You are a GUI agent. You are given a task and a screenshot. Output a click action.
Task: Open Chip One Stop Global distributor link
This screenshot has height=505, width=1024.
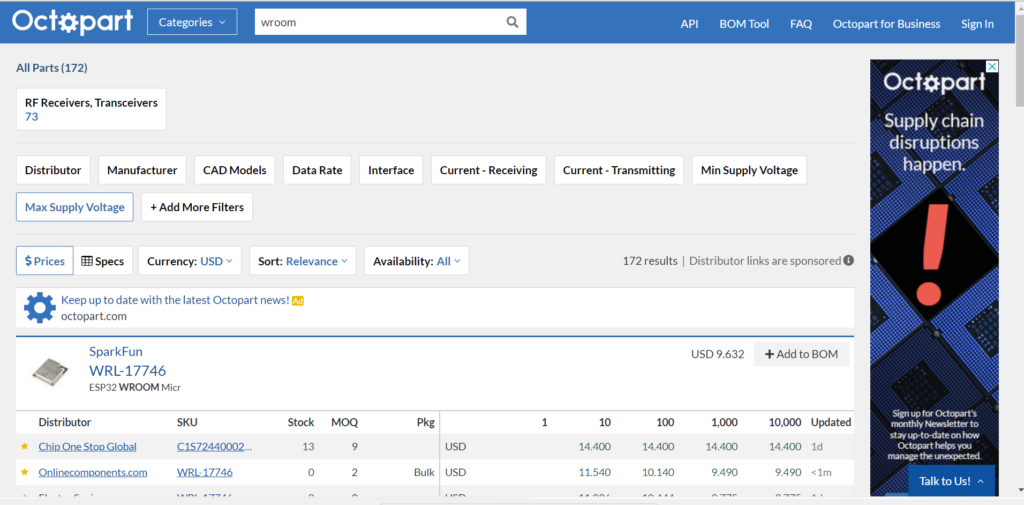pos(88,447)
